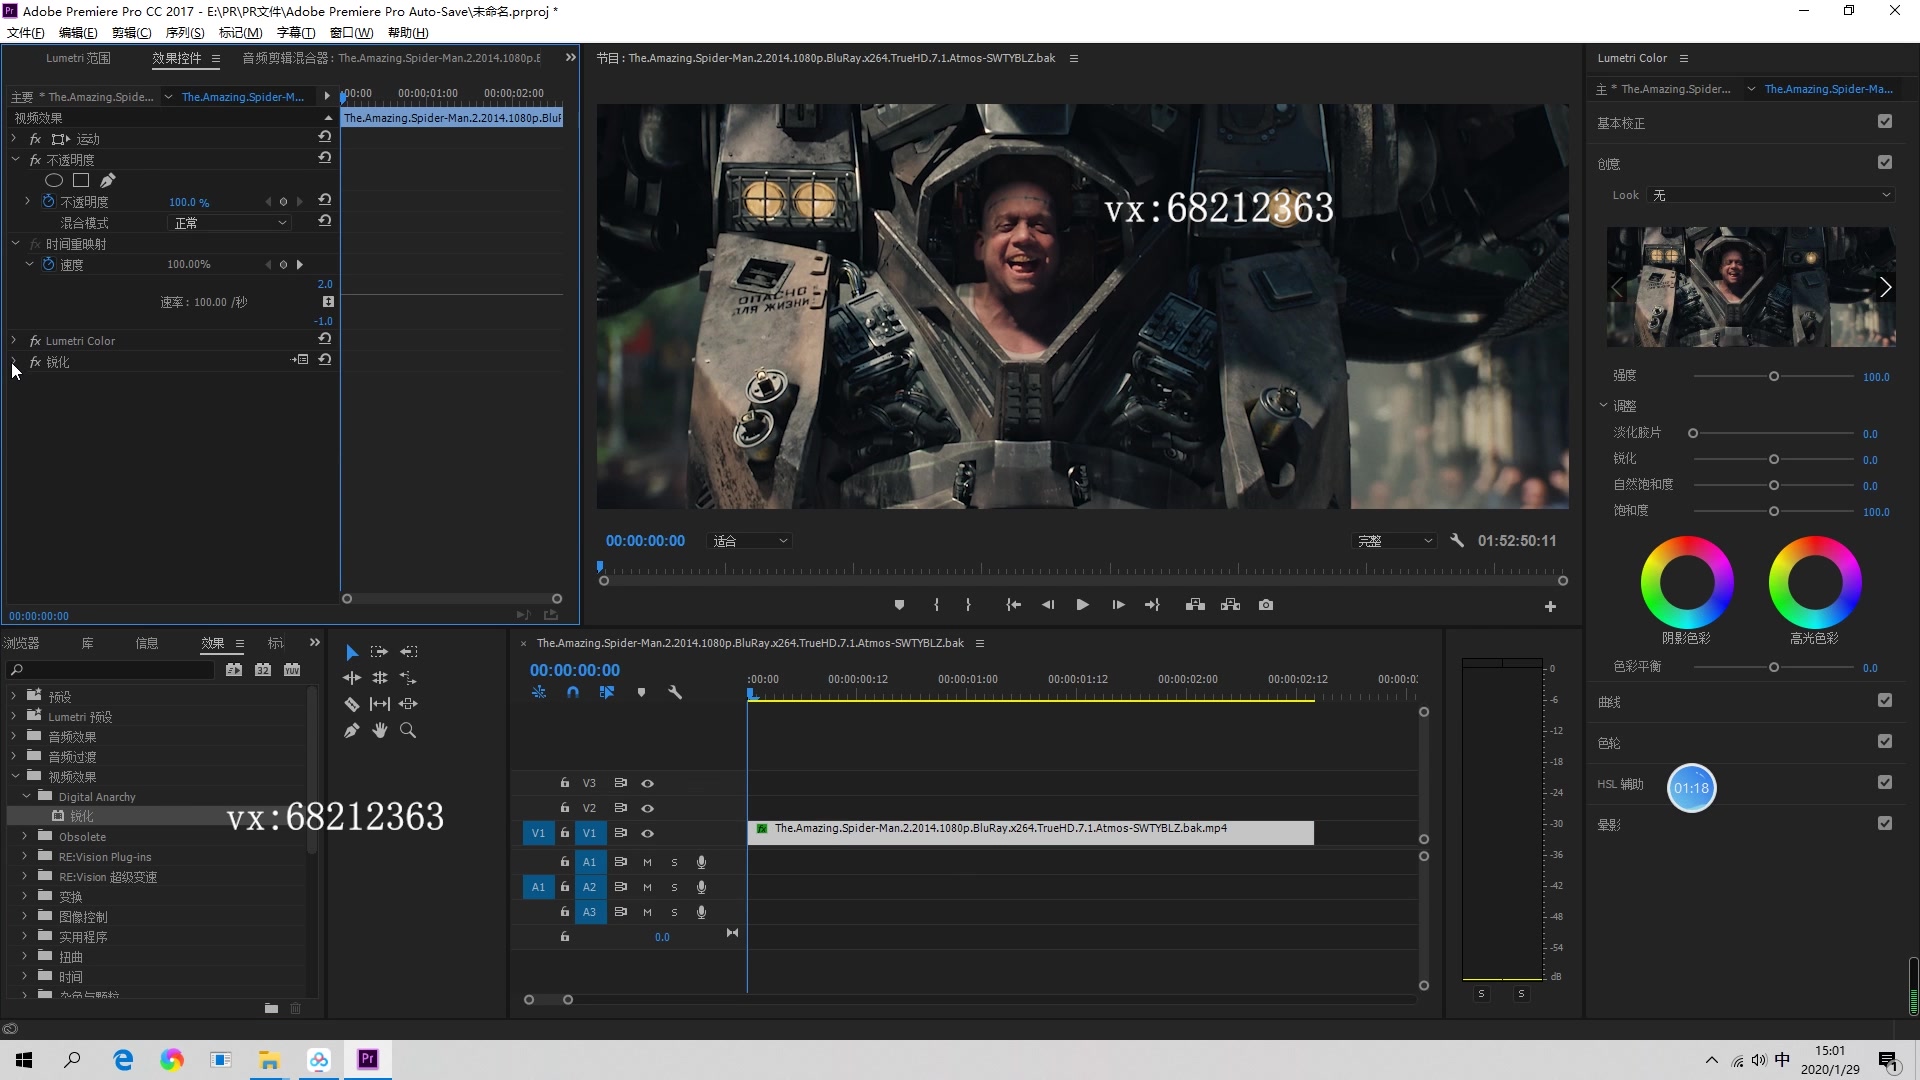Select free draw bezier pen mask
Image resolution: width=1920 pixels, height=1080 pixels.
108,181
